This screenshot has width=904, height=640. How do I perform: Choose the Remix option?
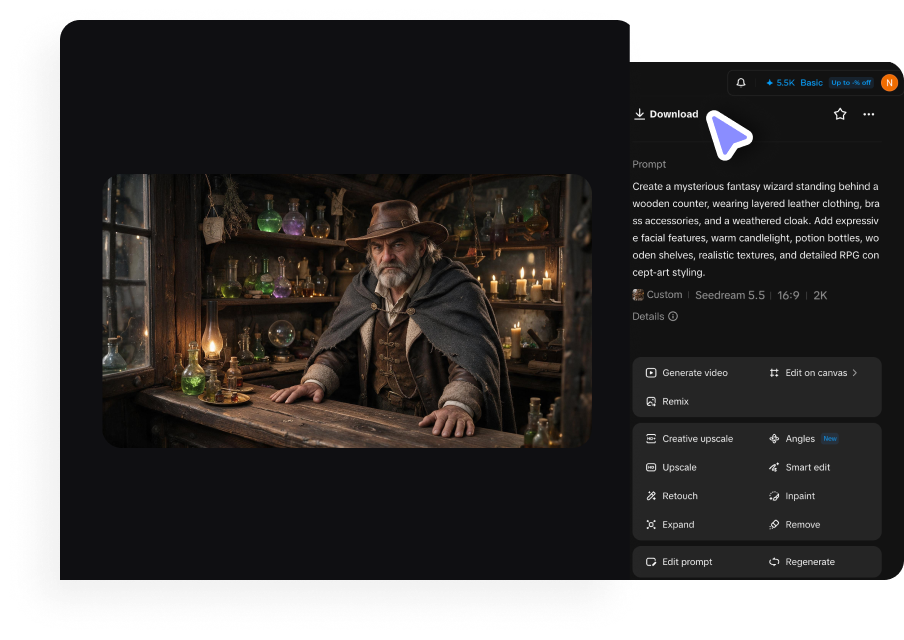pos(667,401)
